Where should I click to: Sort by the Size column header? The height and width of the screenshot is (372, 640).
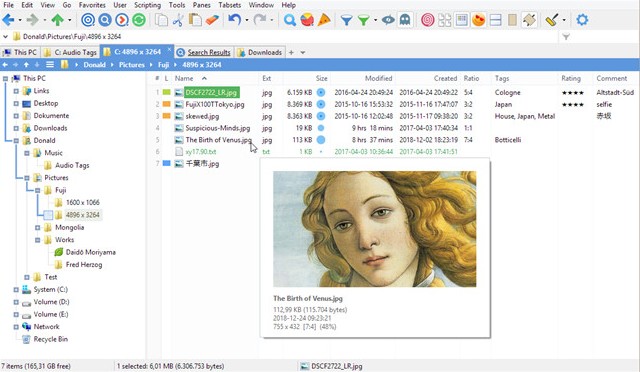[x=321, y=78]
